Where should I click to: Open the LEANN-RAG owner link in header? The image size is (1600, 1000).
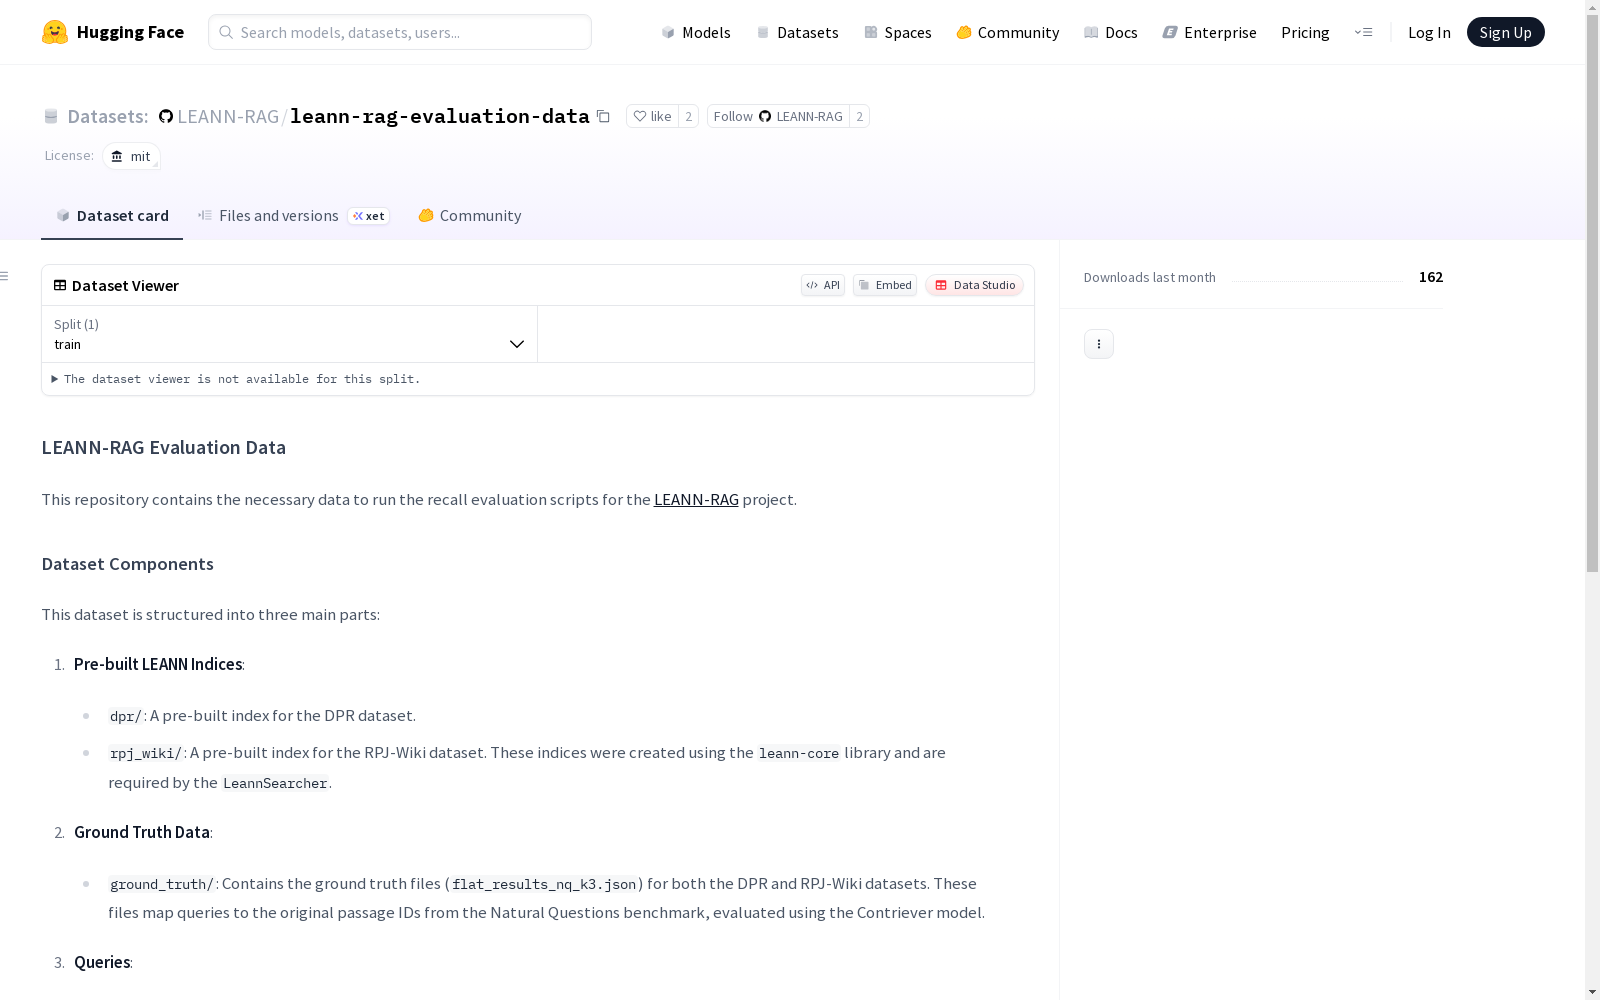coord(228,116)
